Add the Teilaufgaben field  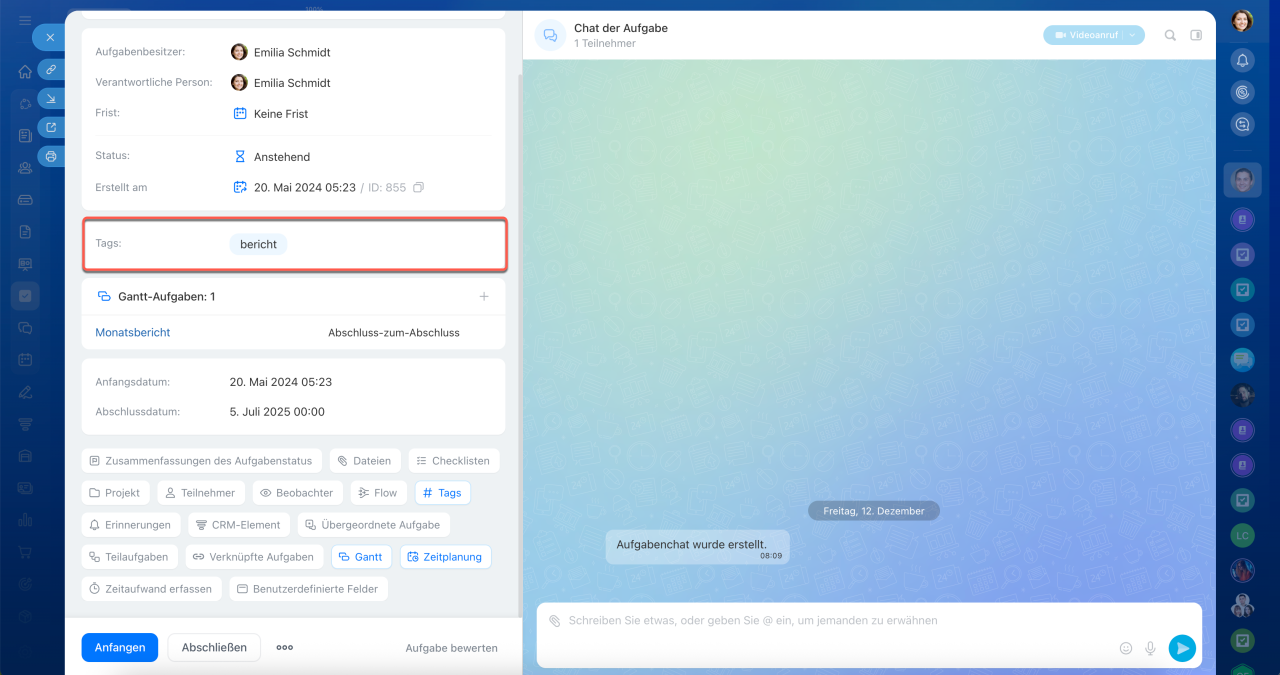tap(131, 557)
